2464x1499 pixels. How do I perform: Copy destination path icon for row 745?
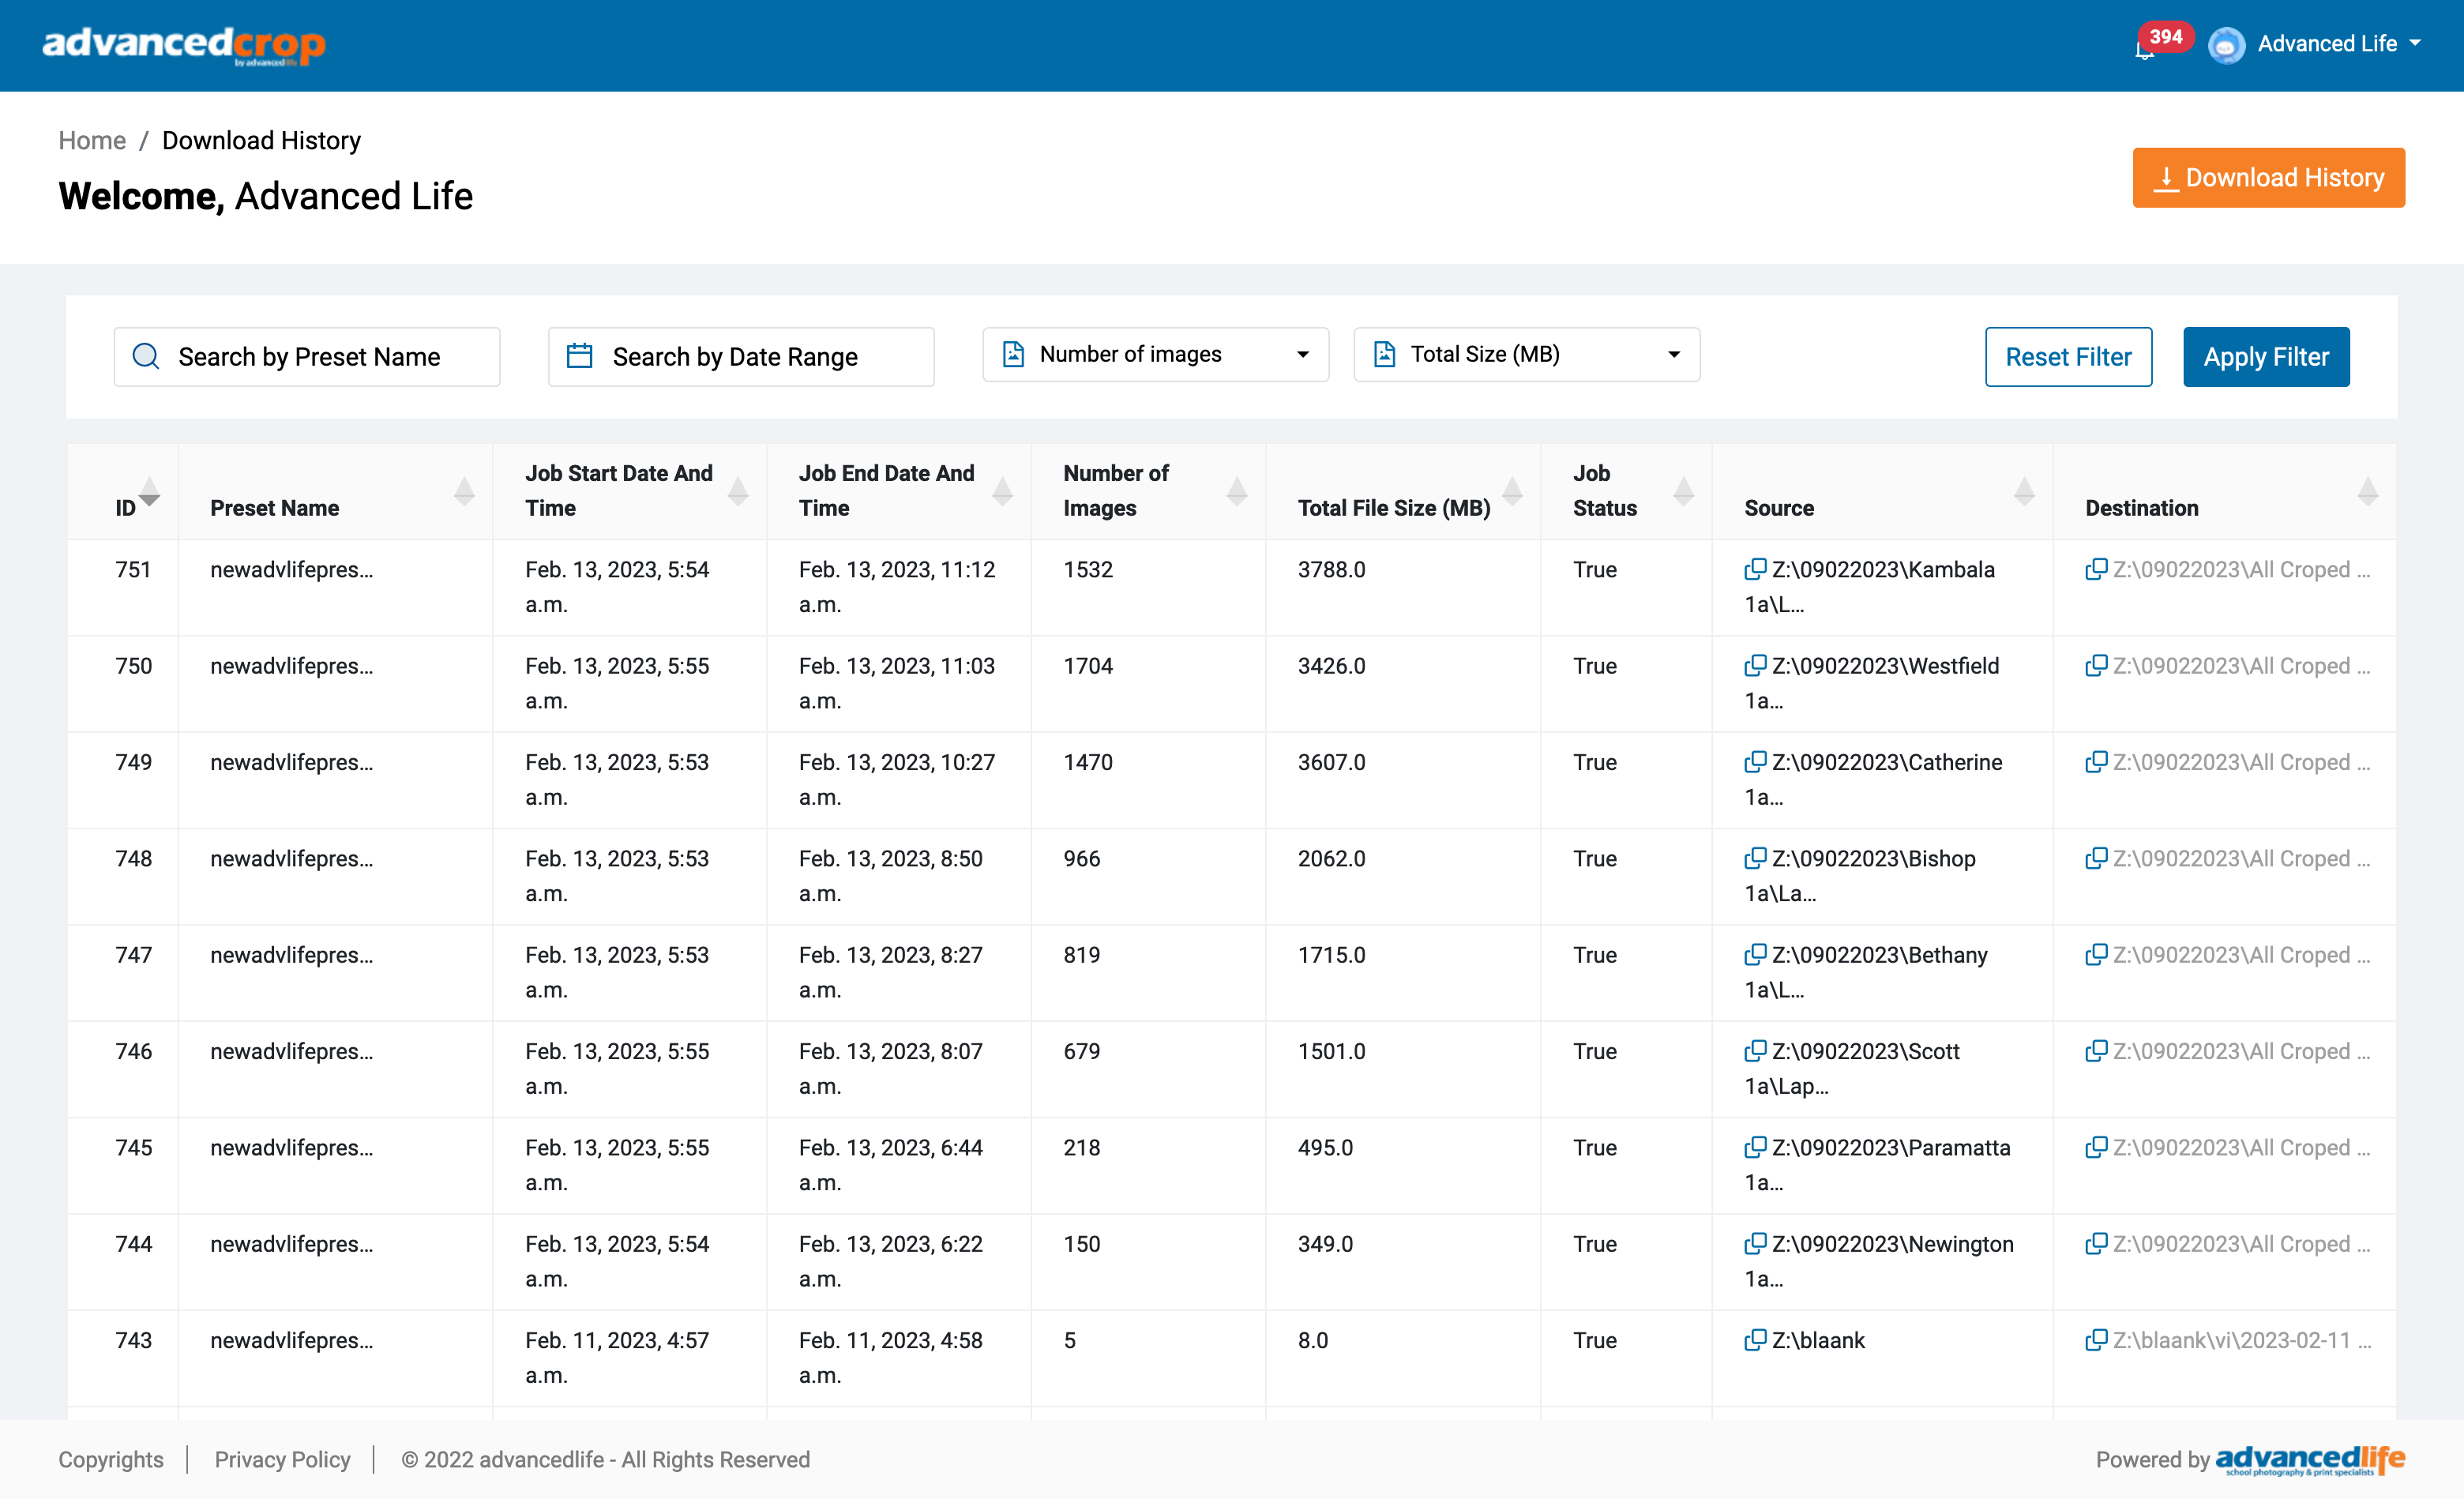point(2096,1147)
